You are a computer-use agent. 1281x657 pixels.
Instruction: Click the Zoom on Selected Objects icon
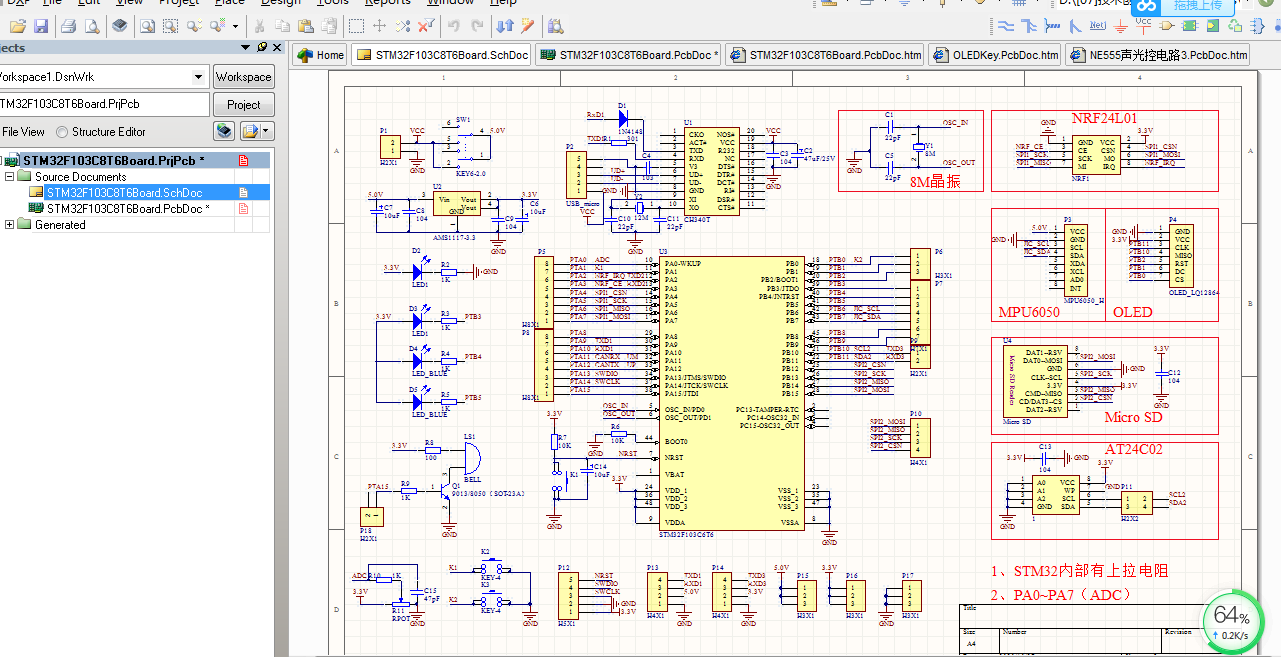pyautogui.click(x=194, y=26)
